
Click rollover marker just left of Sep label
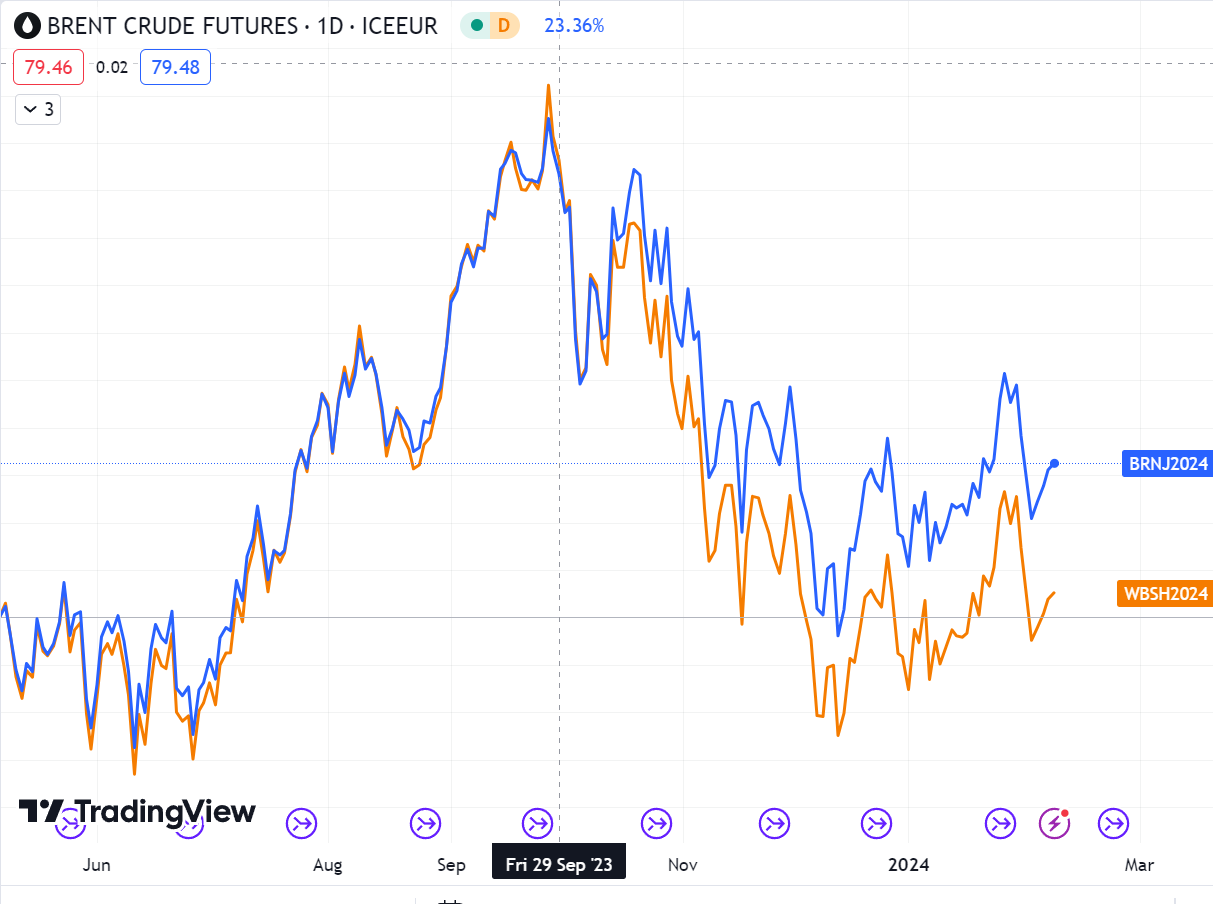[x=424, y=823]
